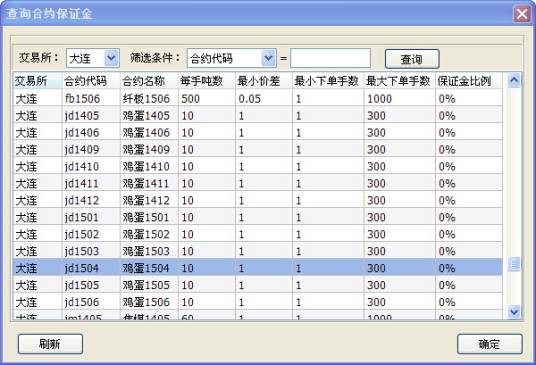Select the jd1505 code cell
Image resolution: width=536 pixels, height=365 pixels.
91,285
